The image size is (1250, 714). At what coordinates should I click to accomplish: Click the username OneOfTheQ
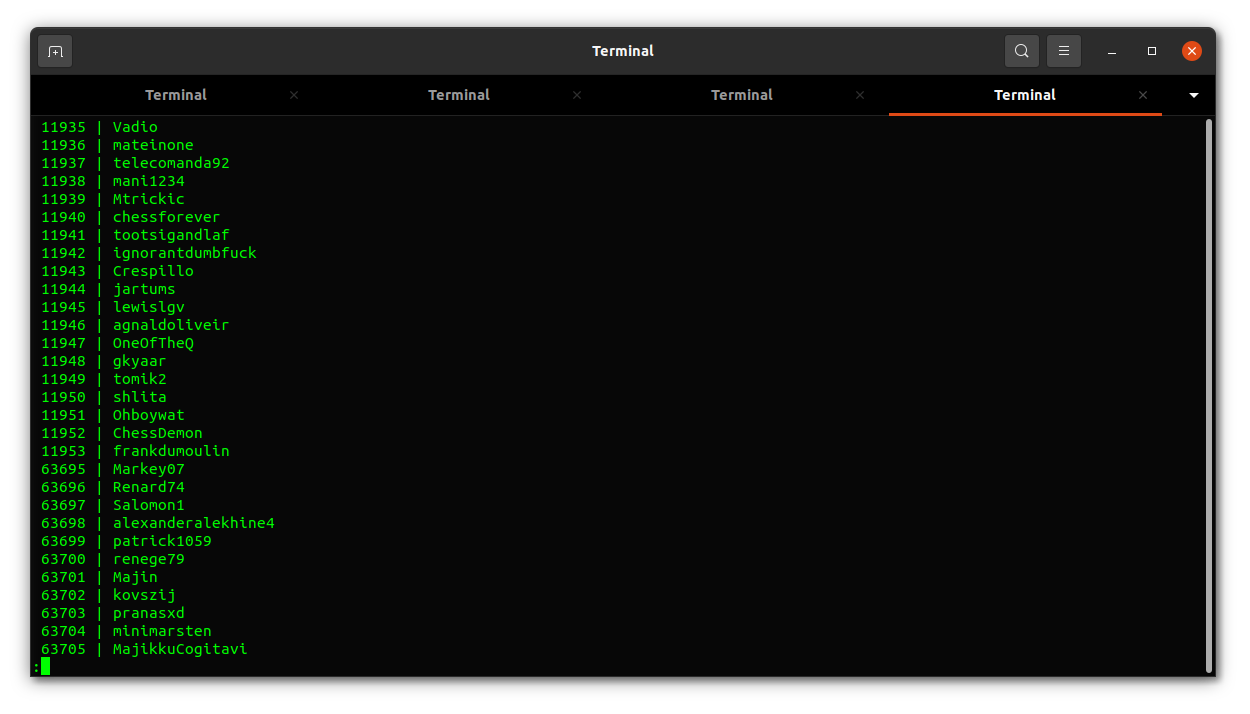click(x=153, y=343)
